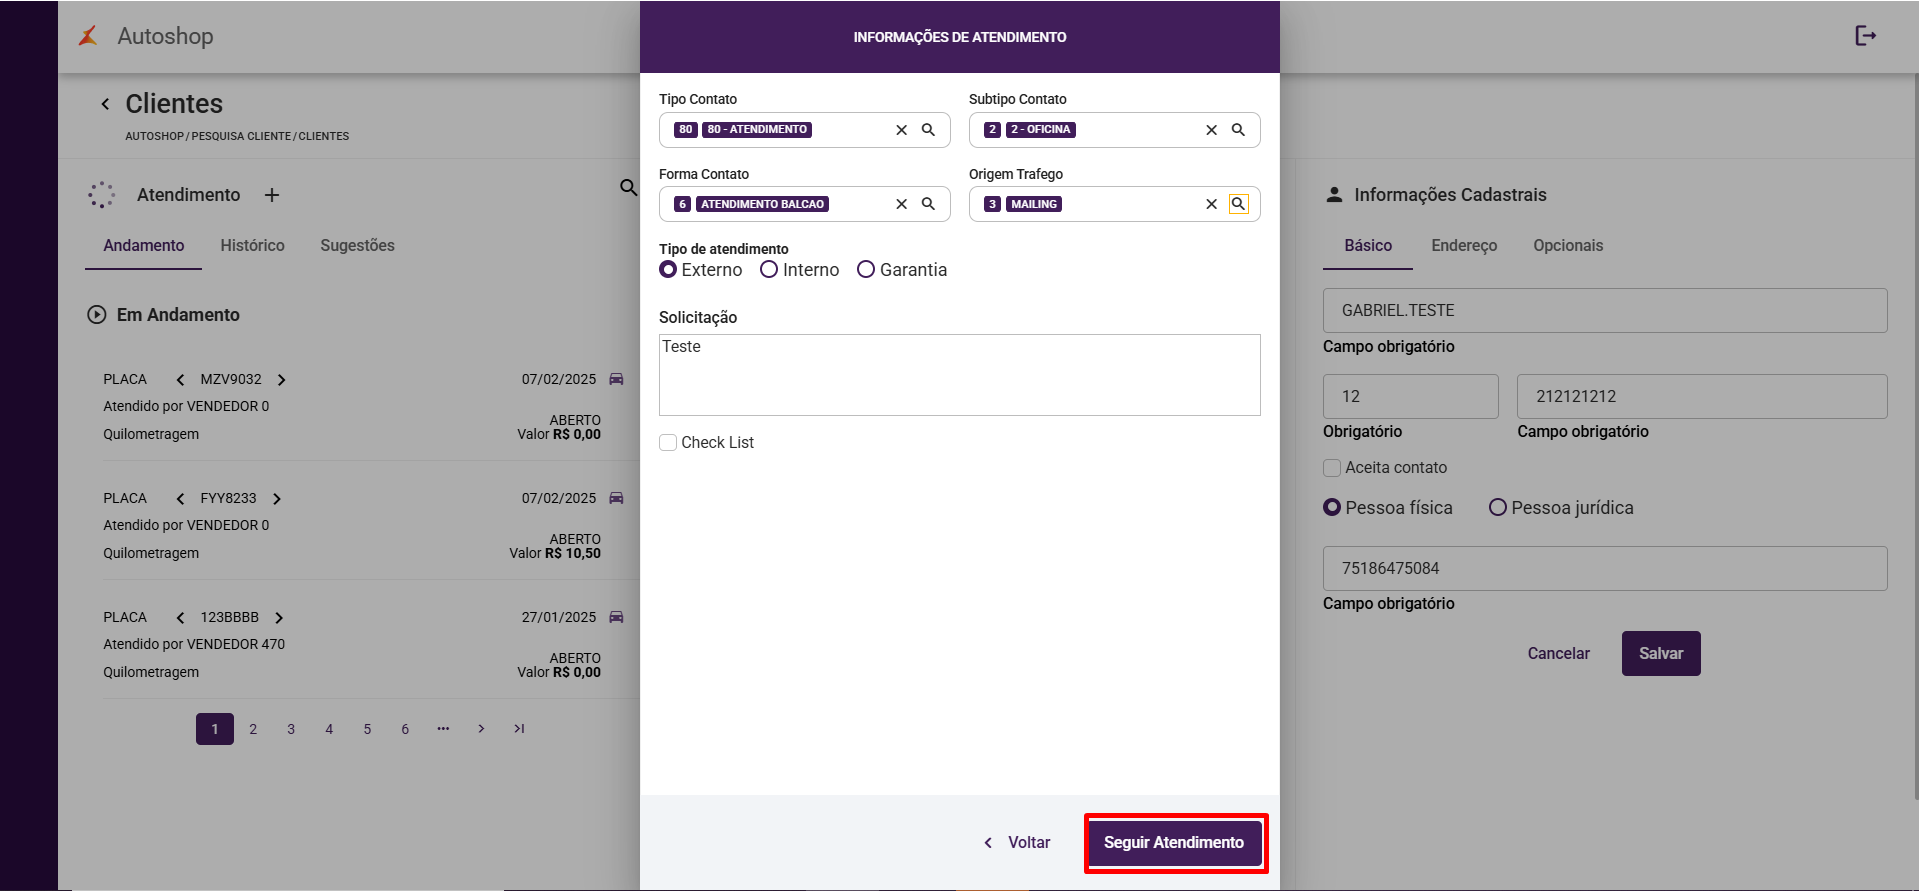The height and width of the screenshot is (891, 1919).
Task: Tick the Aceita contato checkbox
Action: [1332, 468]
